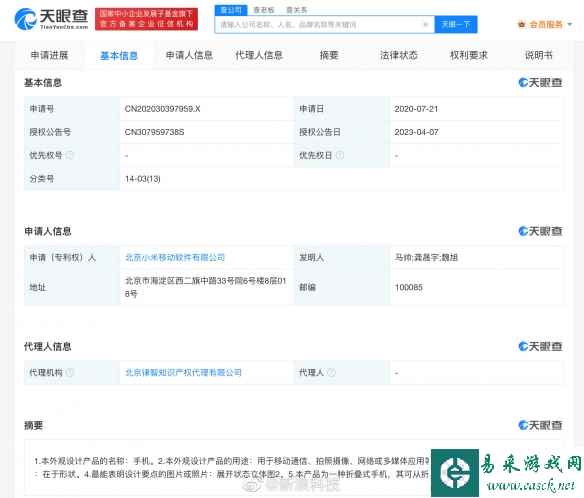Expand the 会员服务 dropdown arrow
This screenshot has height=498, width=584.
(569, 25)
